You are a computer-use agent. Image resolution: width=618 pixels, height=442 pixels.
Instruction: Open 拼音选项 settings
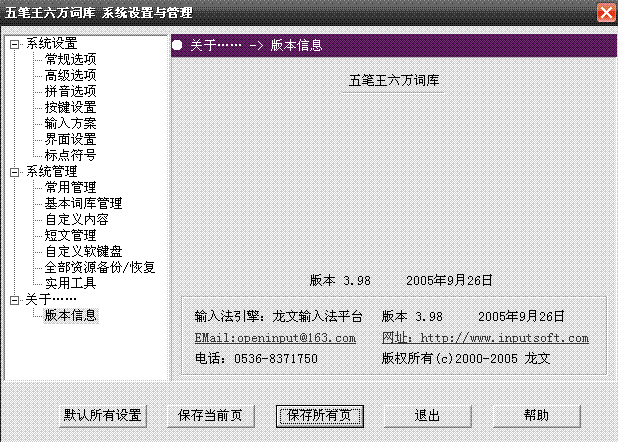click(x=70, y=91)
